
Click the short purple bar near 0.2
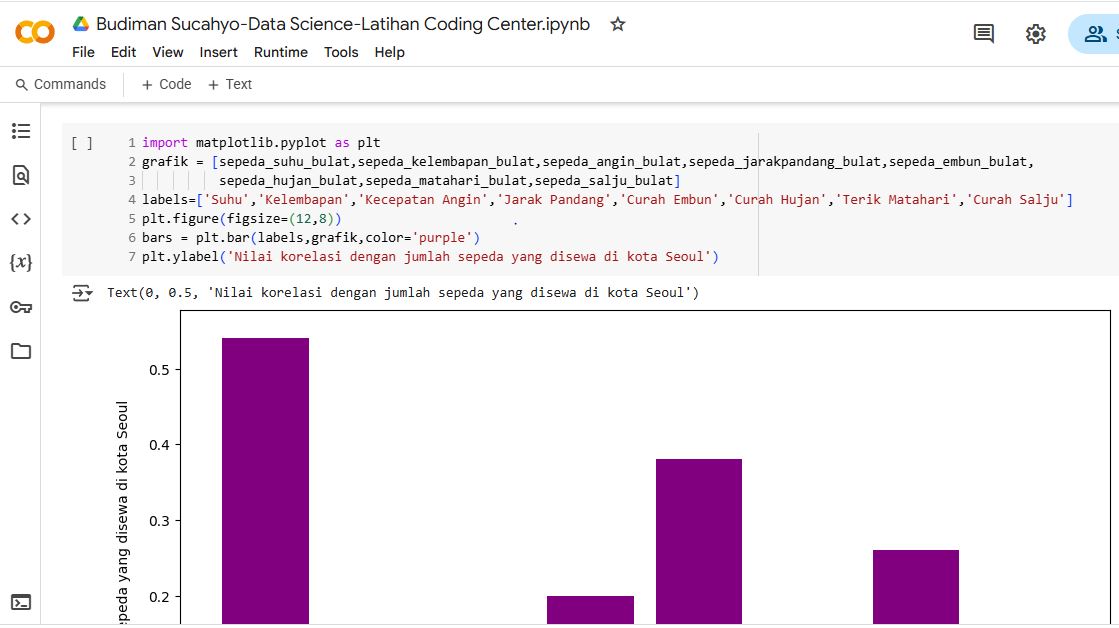pyautogui.click(x=590, y=610)
